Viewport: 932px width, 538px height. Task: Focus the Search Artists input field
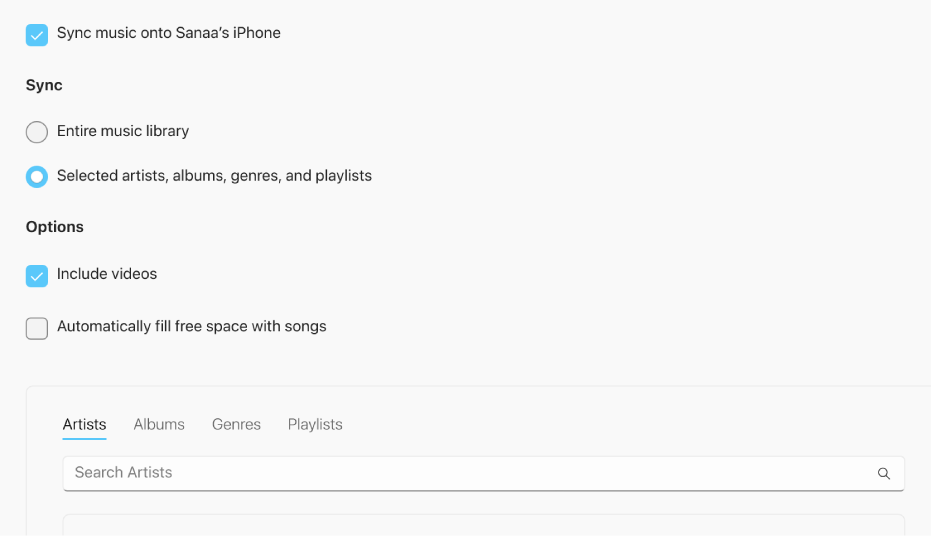(x=460, y=473)
